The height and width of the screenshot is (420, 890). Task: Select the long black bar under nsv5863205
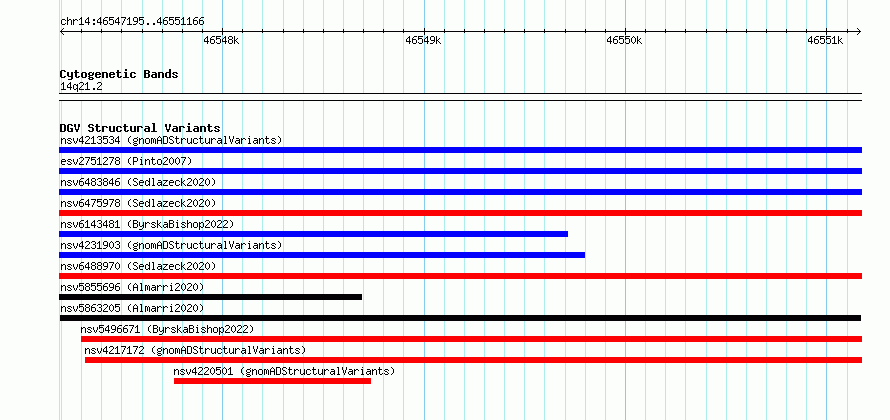[x=460, y=318]
